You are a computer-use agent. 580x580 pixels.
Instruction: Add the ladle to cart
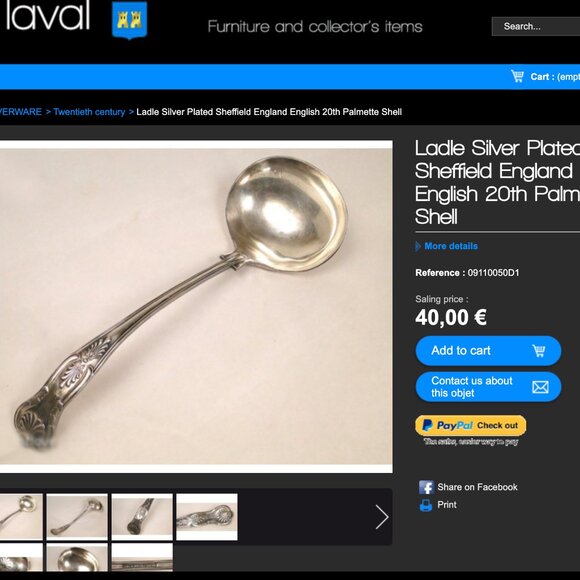coord(488,351)
